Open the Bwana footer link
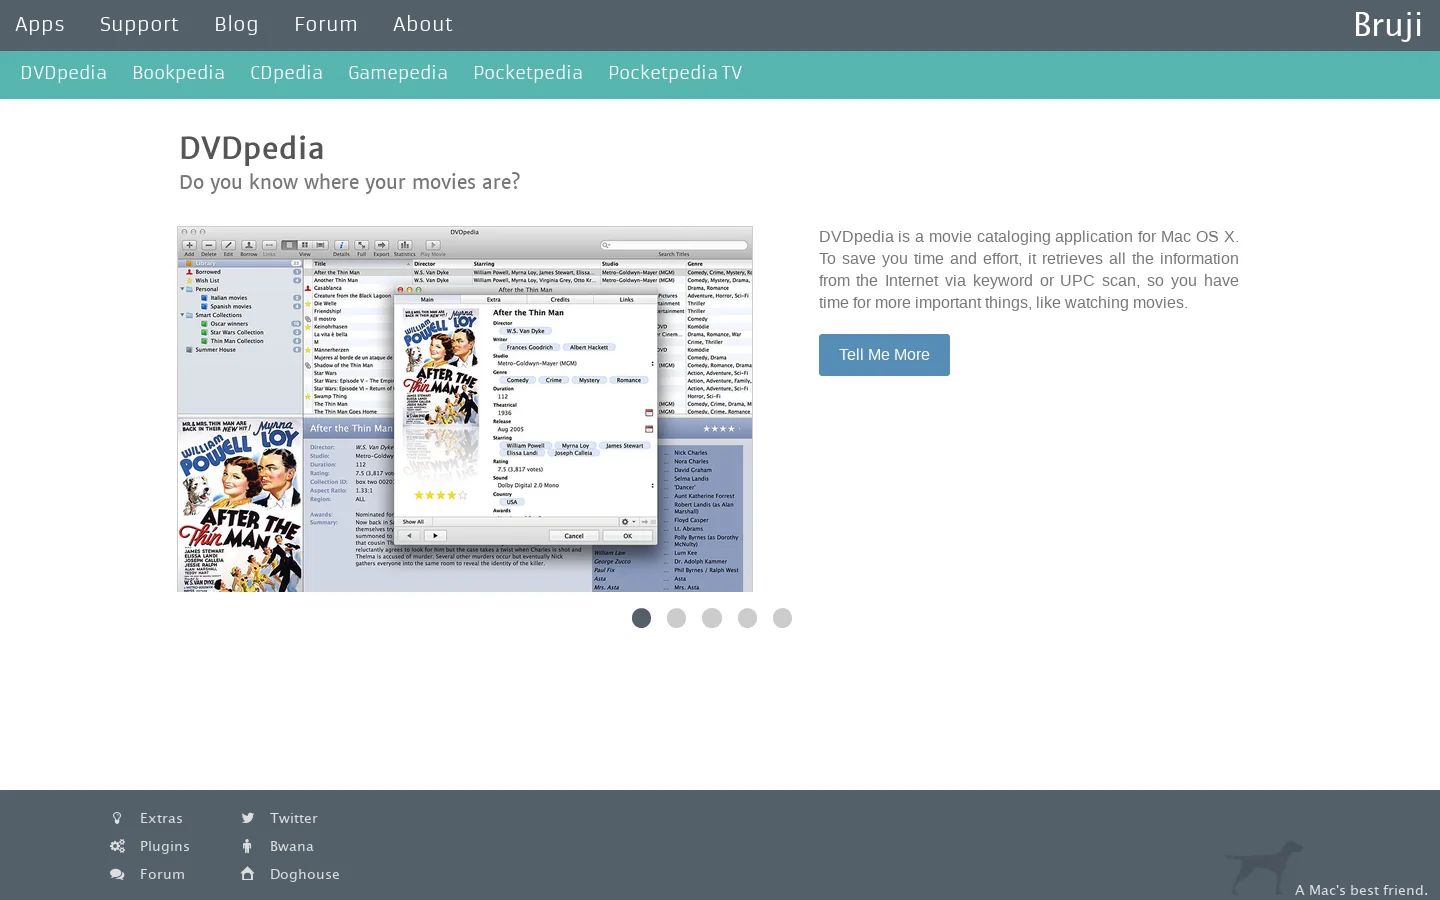Viewport: 1440px width, 900px height. [x=292, y=846]
